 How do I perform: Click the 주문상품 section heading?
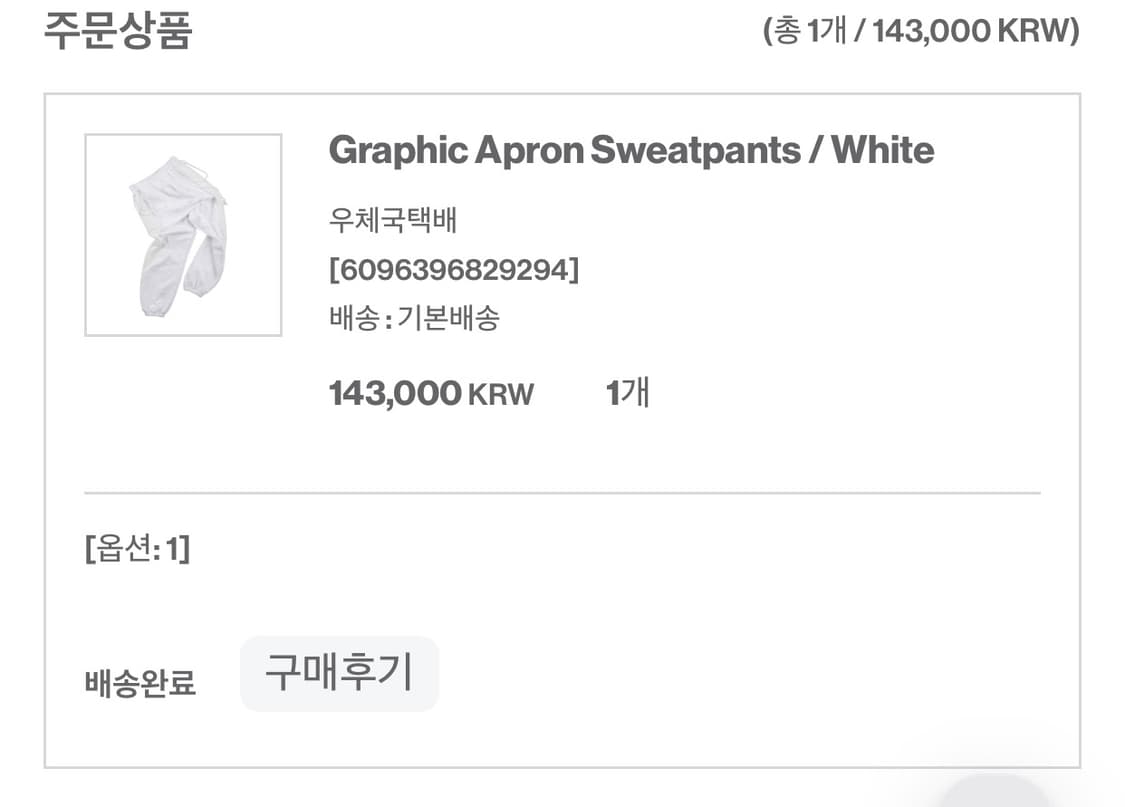[118, 31]
